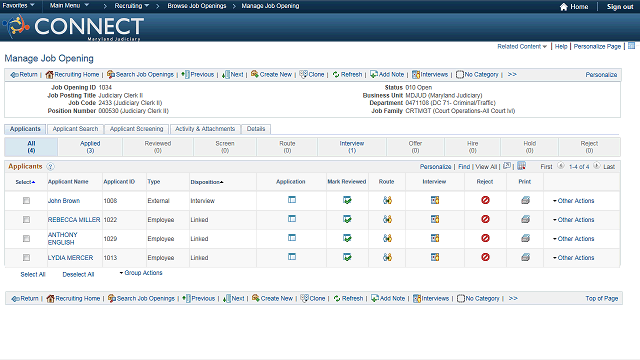The width and height of the screenshot is (640, 360).
Task: Print Anthony English's application
Action: point(525,238)
